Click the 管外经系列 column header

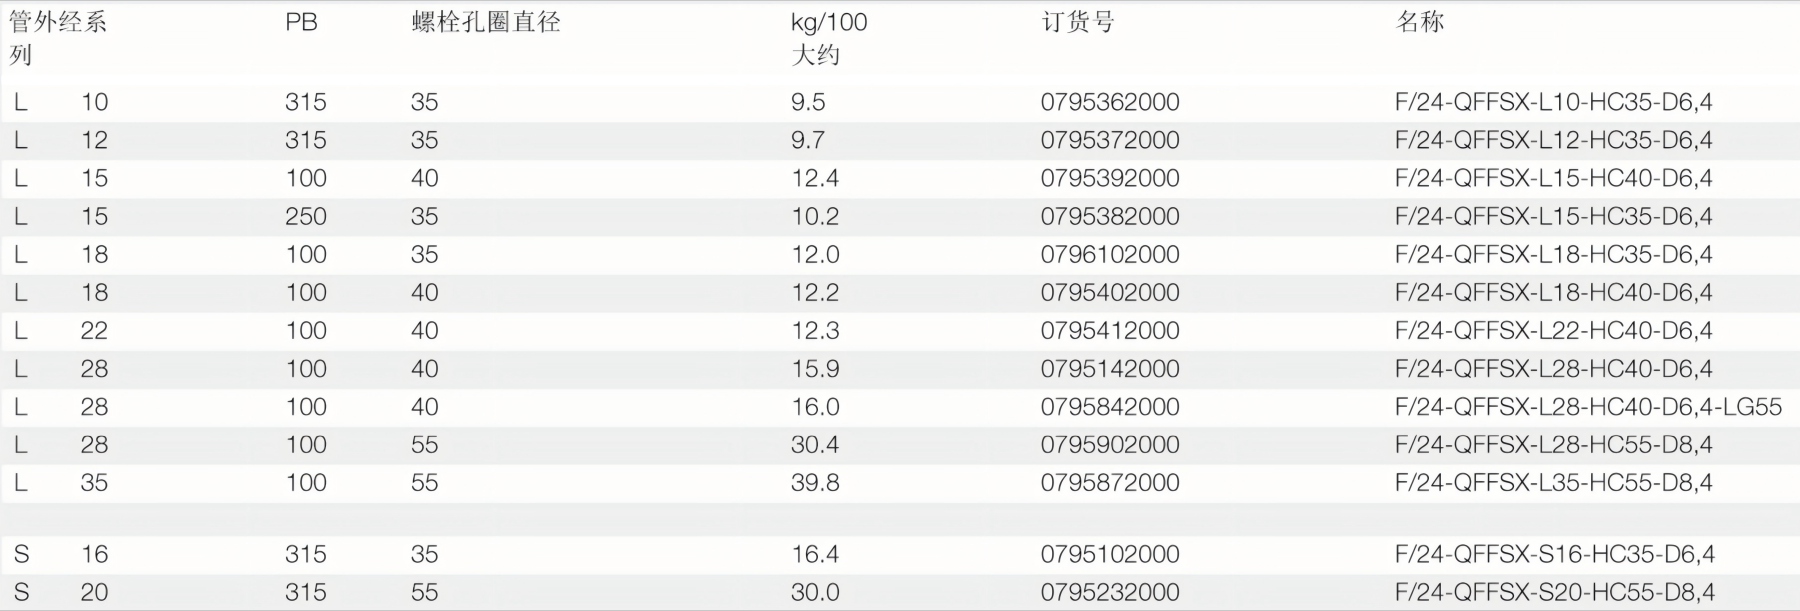click(x=57, y=38)
